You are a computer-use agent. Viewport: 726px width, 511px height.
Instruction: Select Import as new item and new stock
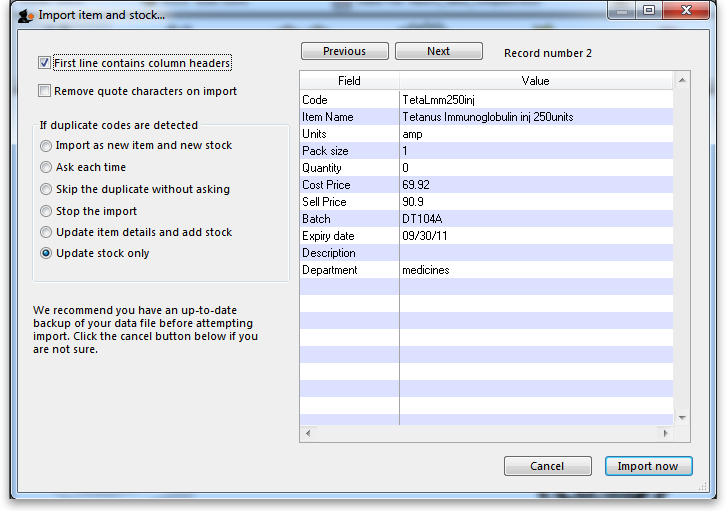pos(47,146)
